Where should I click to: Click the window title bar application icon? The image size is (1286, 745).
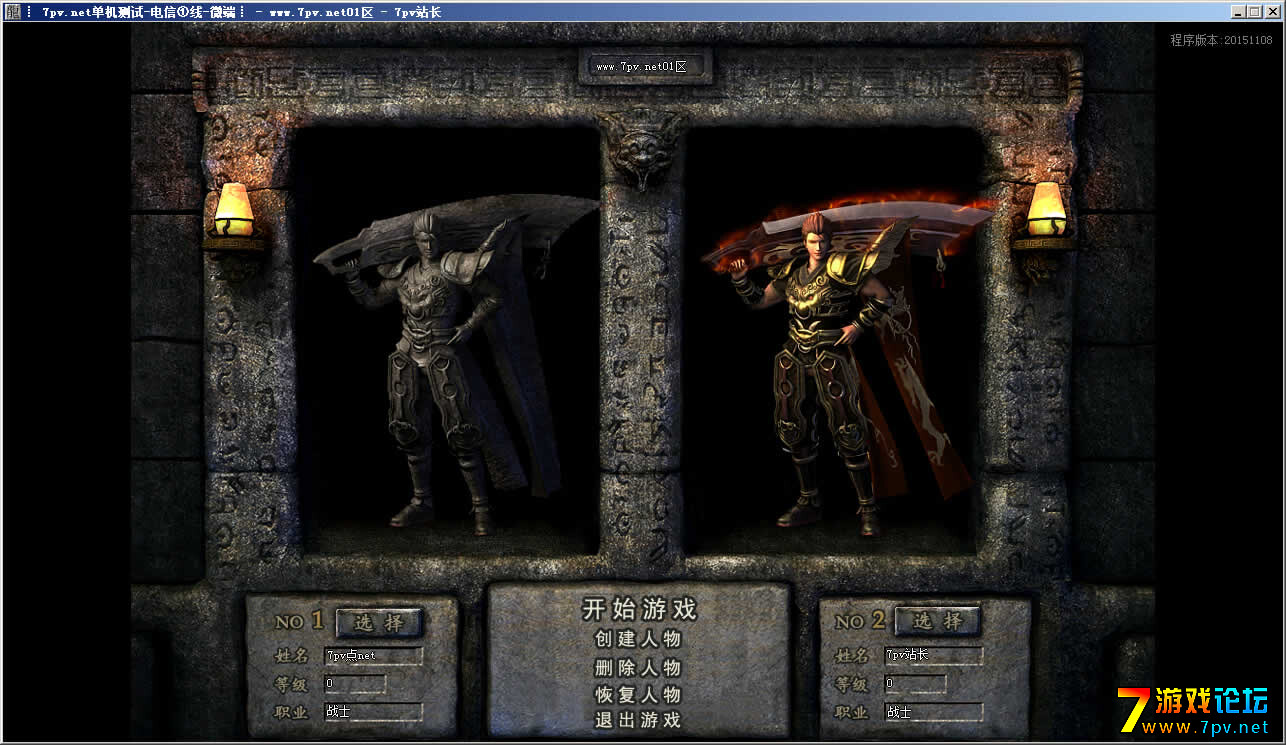(13, 12)
